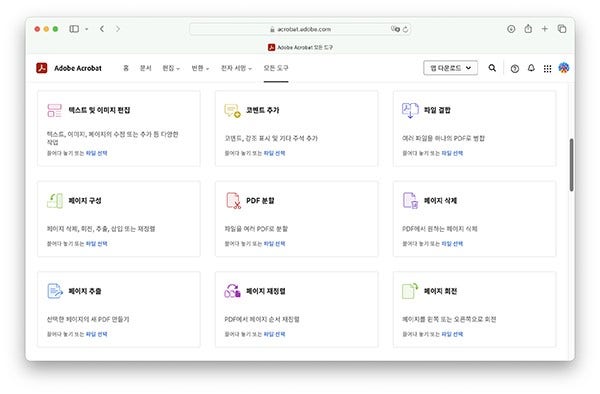Viewport: 600px width, 394px height.
Task: Click the 페이지 삭제 card title
Action: [x=440, y=201]
